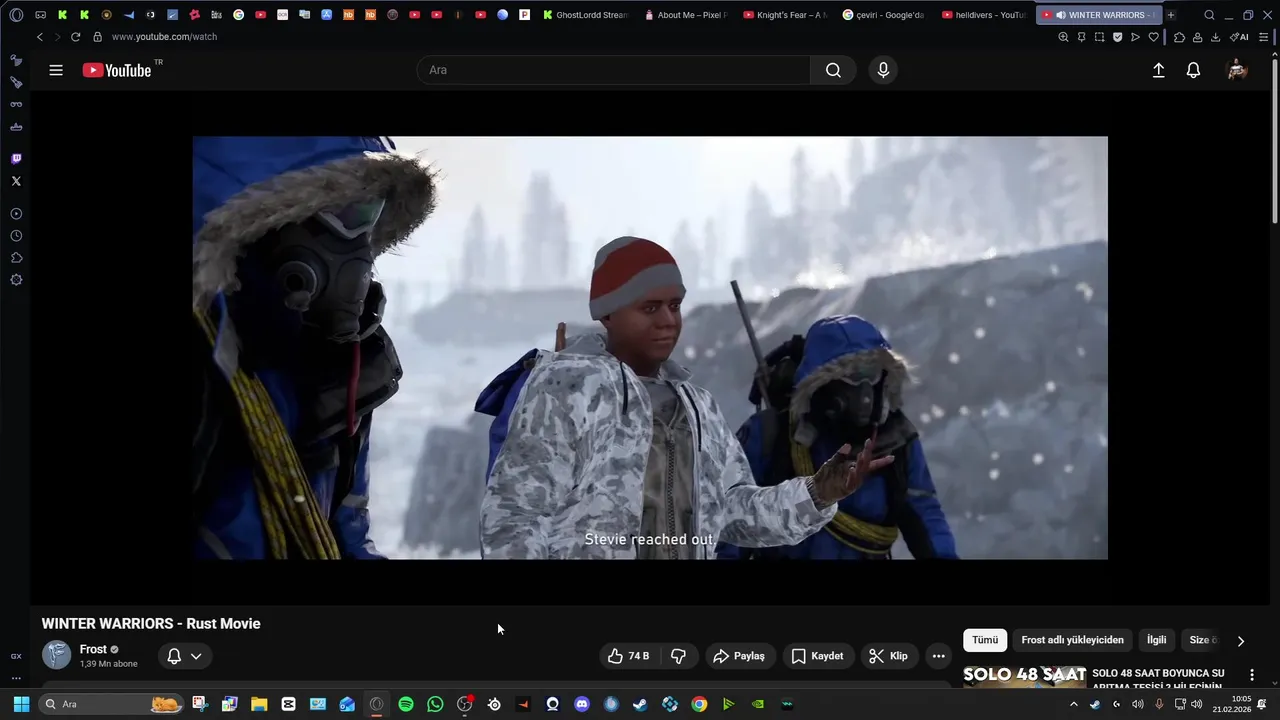The width and height of the screenshot is (1280, 720).
Task: Like the video with thumbs up
Action: click(629, 656)
